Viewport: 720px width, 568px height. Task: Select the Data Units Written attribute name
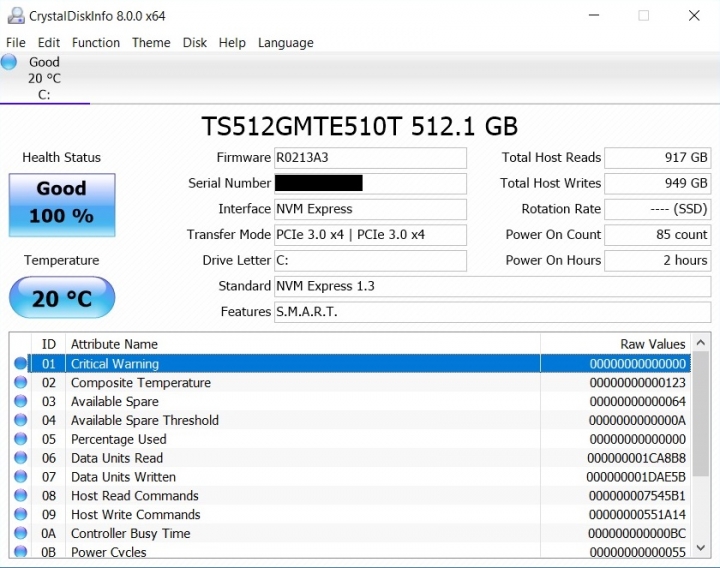123,477
